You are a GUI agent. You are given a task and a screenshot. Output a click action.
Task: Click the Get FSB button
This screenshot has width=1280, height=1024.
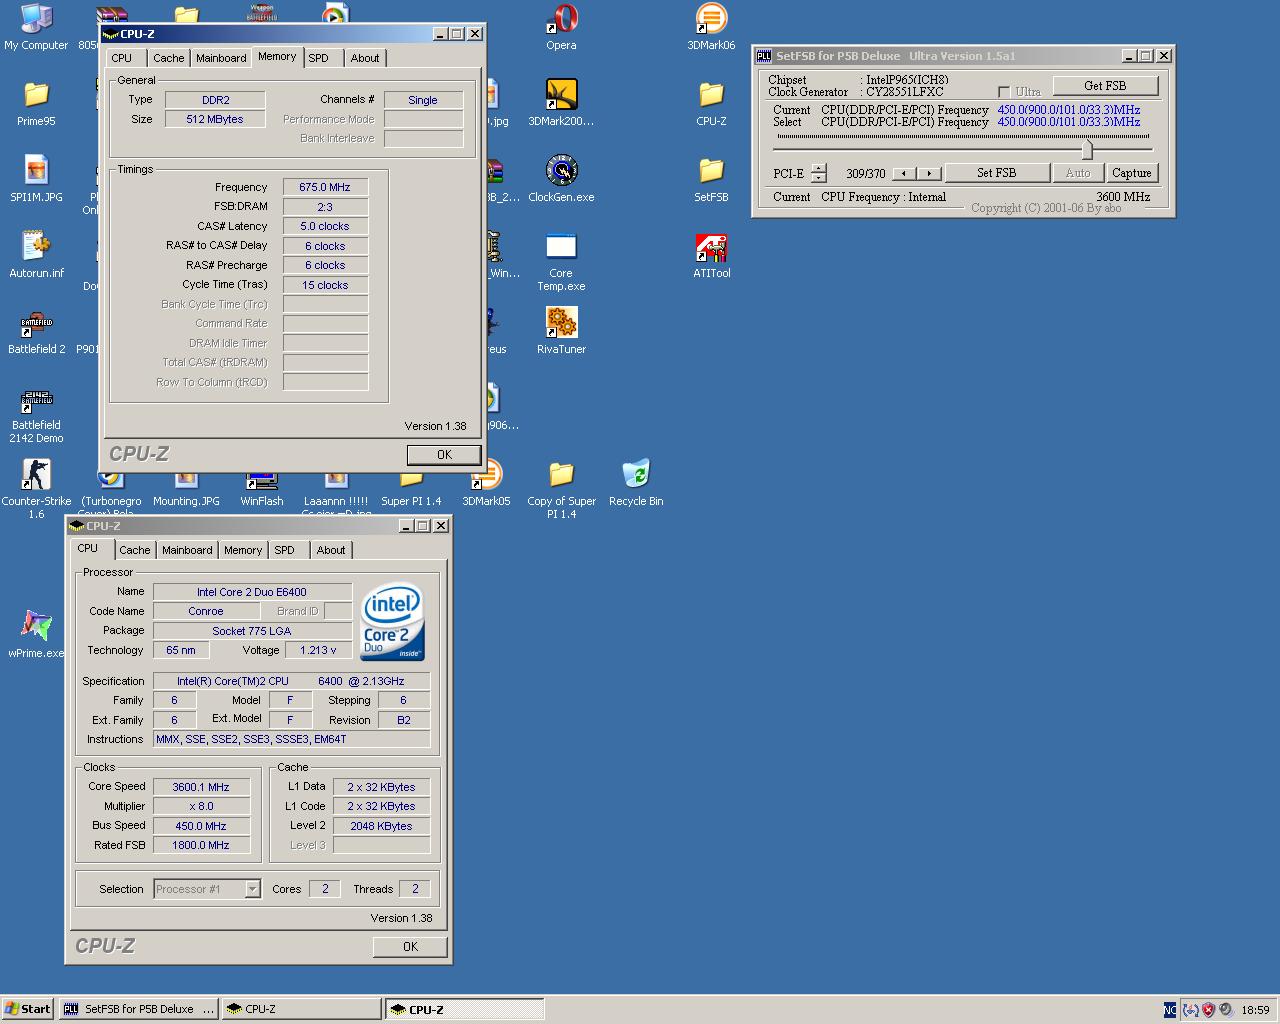1105,86
